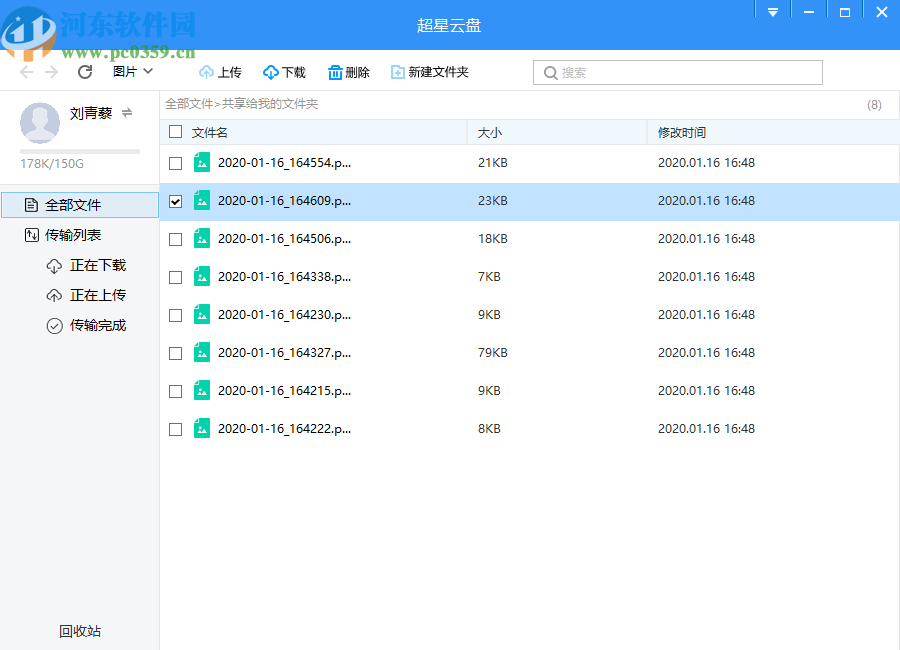
Task: Select 正在上传 (Uploading) in the sidebar
Action: pos(96,295)
